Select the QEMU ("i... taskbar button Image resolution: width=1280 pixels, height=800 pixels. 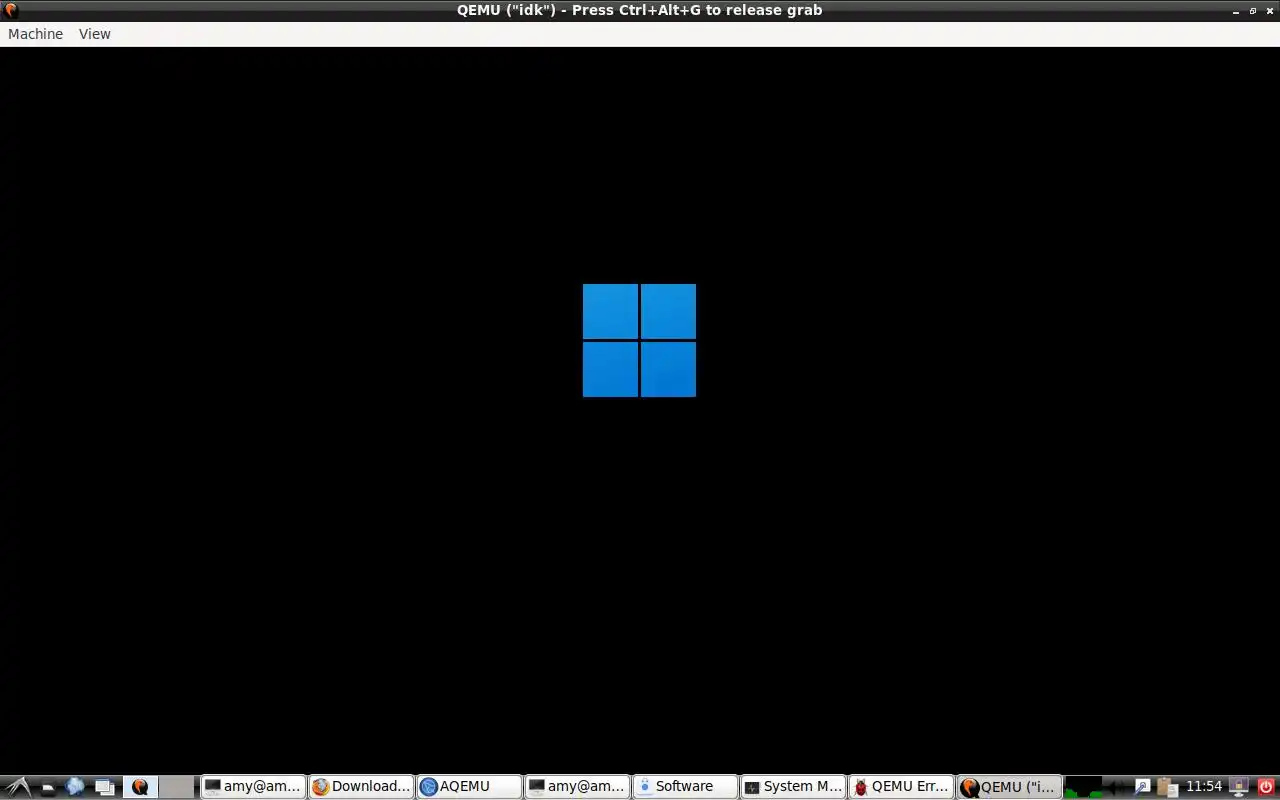(x=1009, y=787)
